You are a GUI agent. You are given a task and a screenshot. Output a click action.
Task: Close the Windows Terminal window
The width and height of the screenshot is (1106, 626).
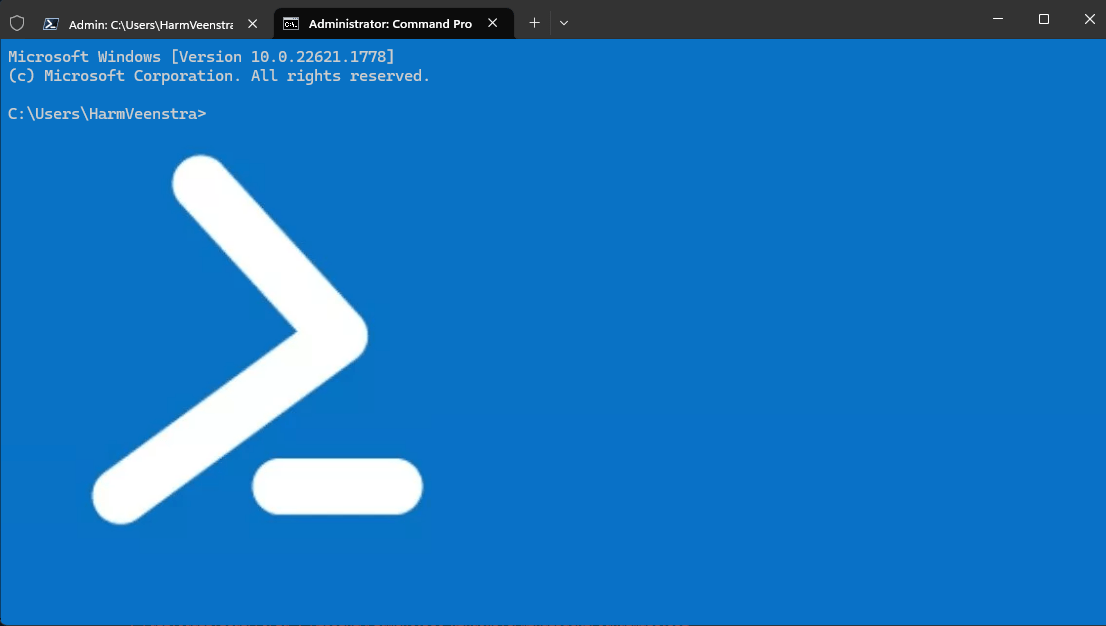[1089, 19]
